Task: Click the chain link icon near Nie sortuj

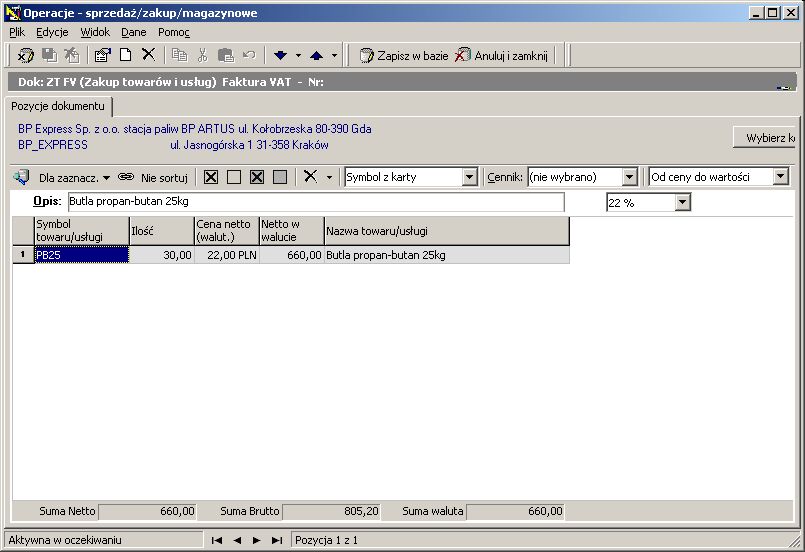Action: coord(126,177)
